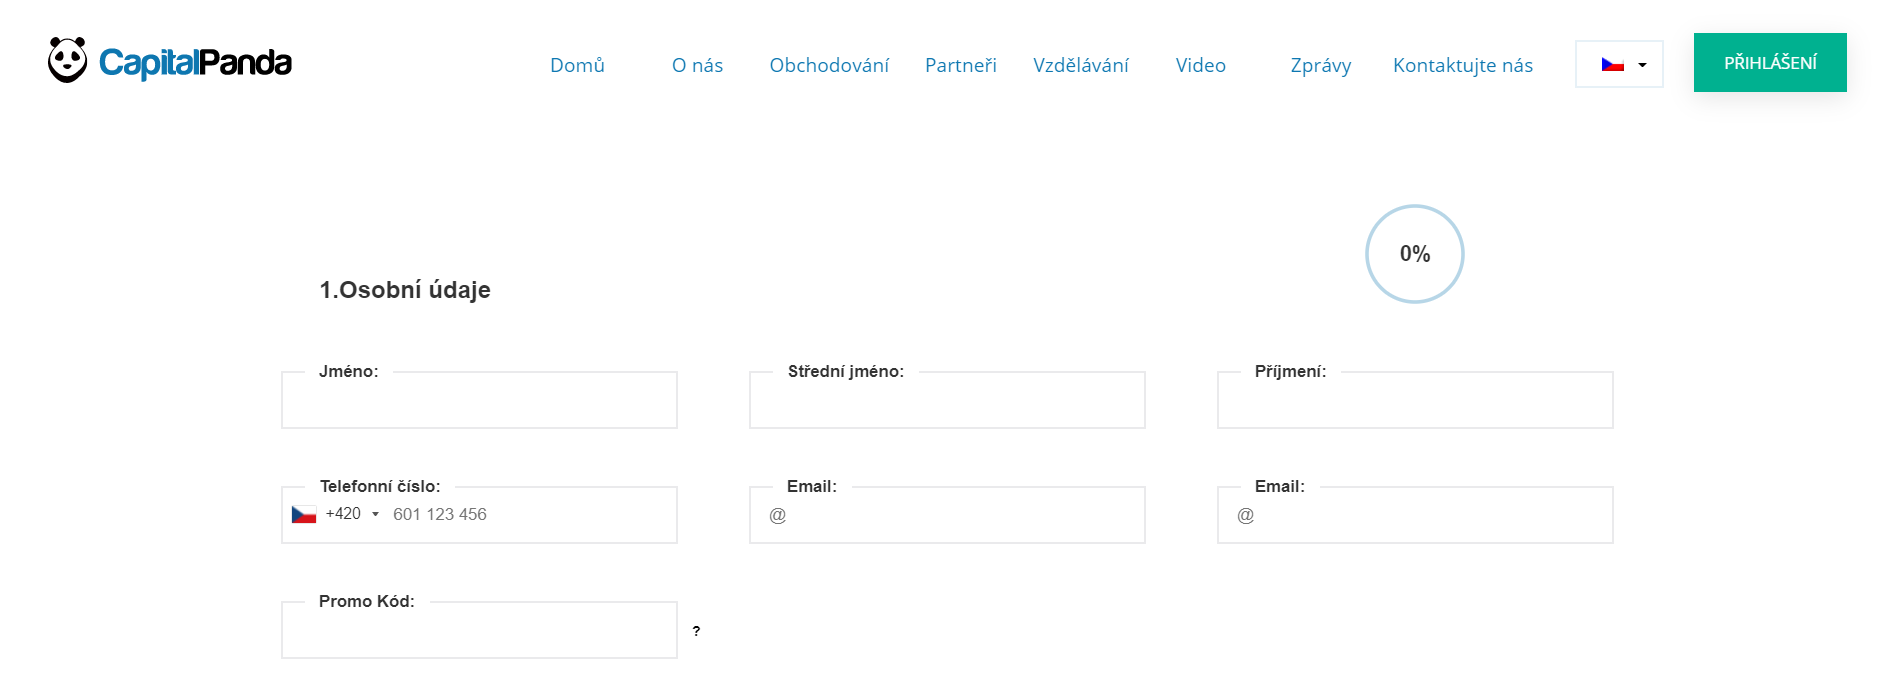Open the Obchodování menu
This screenshot has width=1887, height=679.
(829, 65)
